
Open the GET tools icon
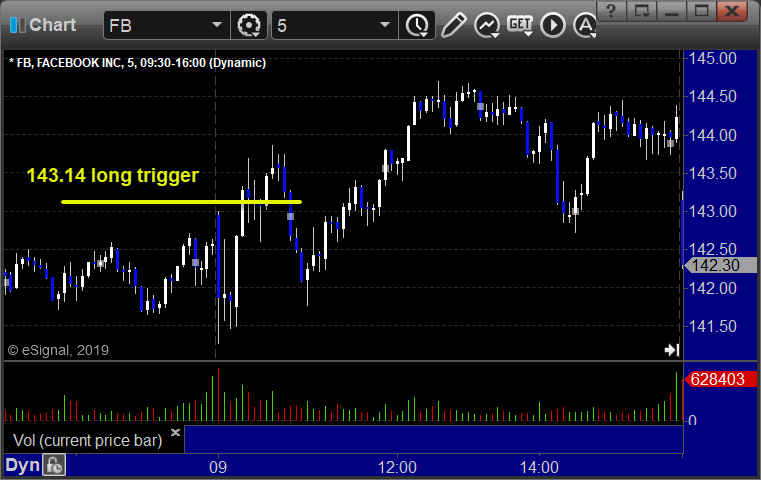tap(520, 25)
